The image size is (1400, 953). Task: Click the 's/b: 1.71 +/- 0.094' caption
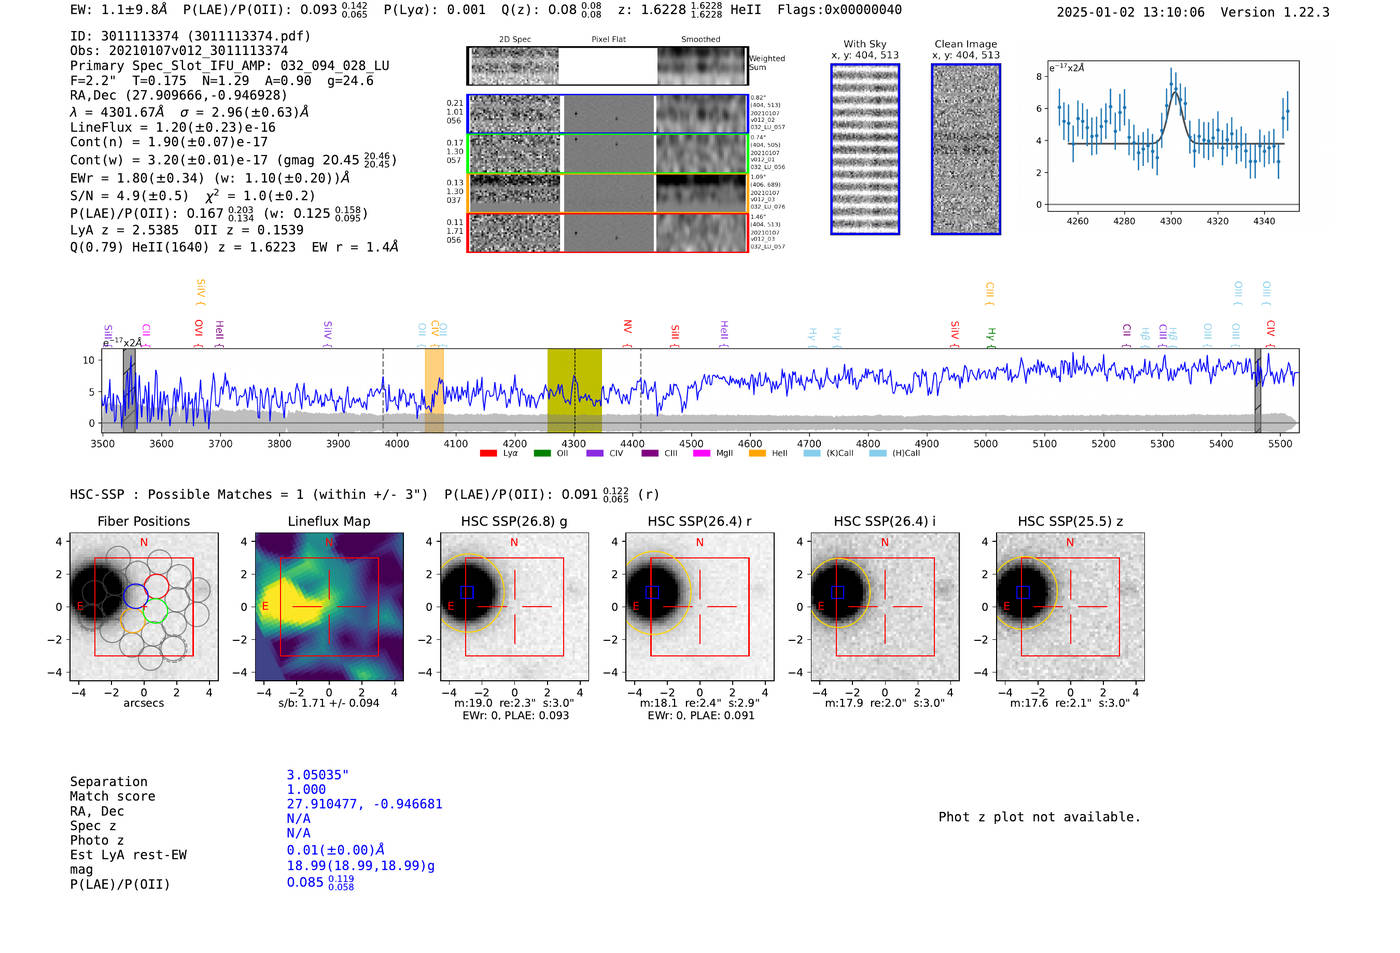click(x=329, y=703)
